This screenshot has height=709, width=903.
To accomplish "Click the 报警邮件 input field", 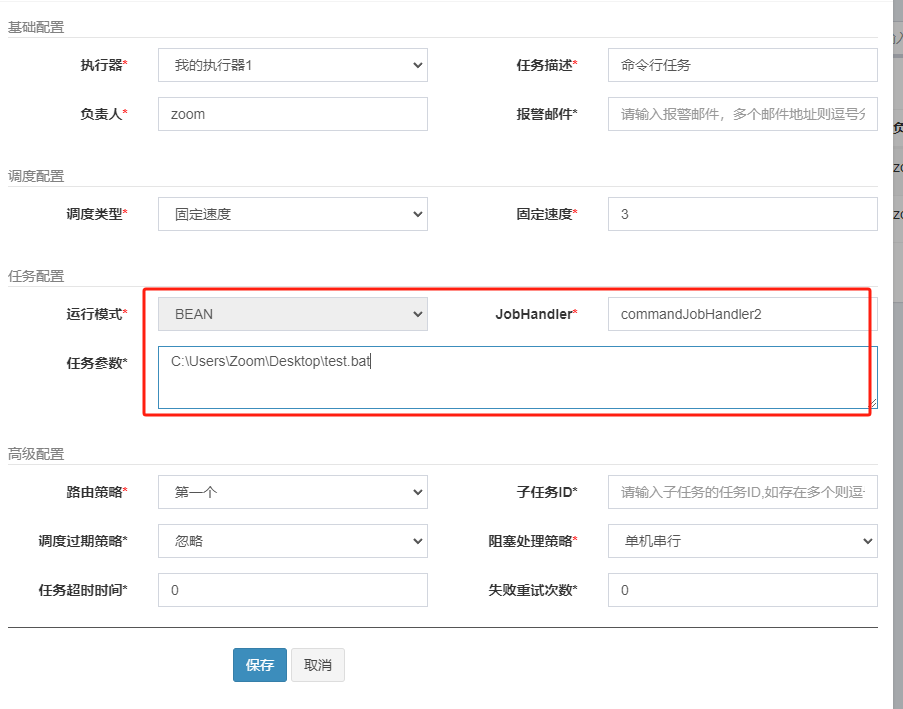I will 742,114.
